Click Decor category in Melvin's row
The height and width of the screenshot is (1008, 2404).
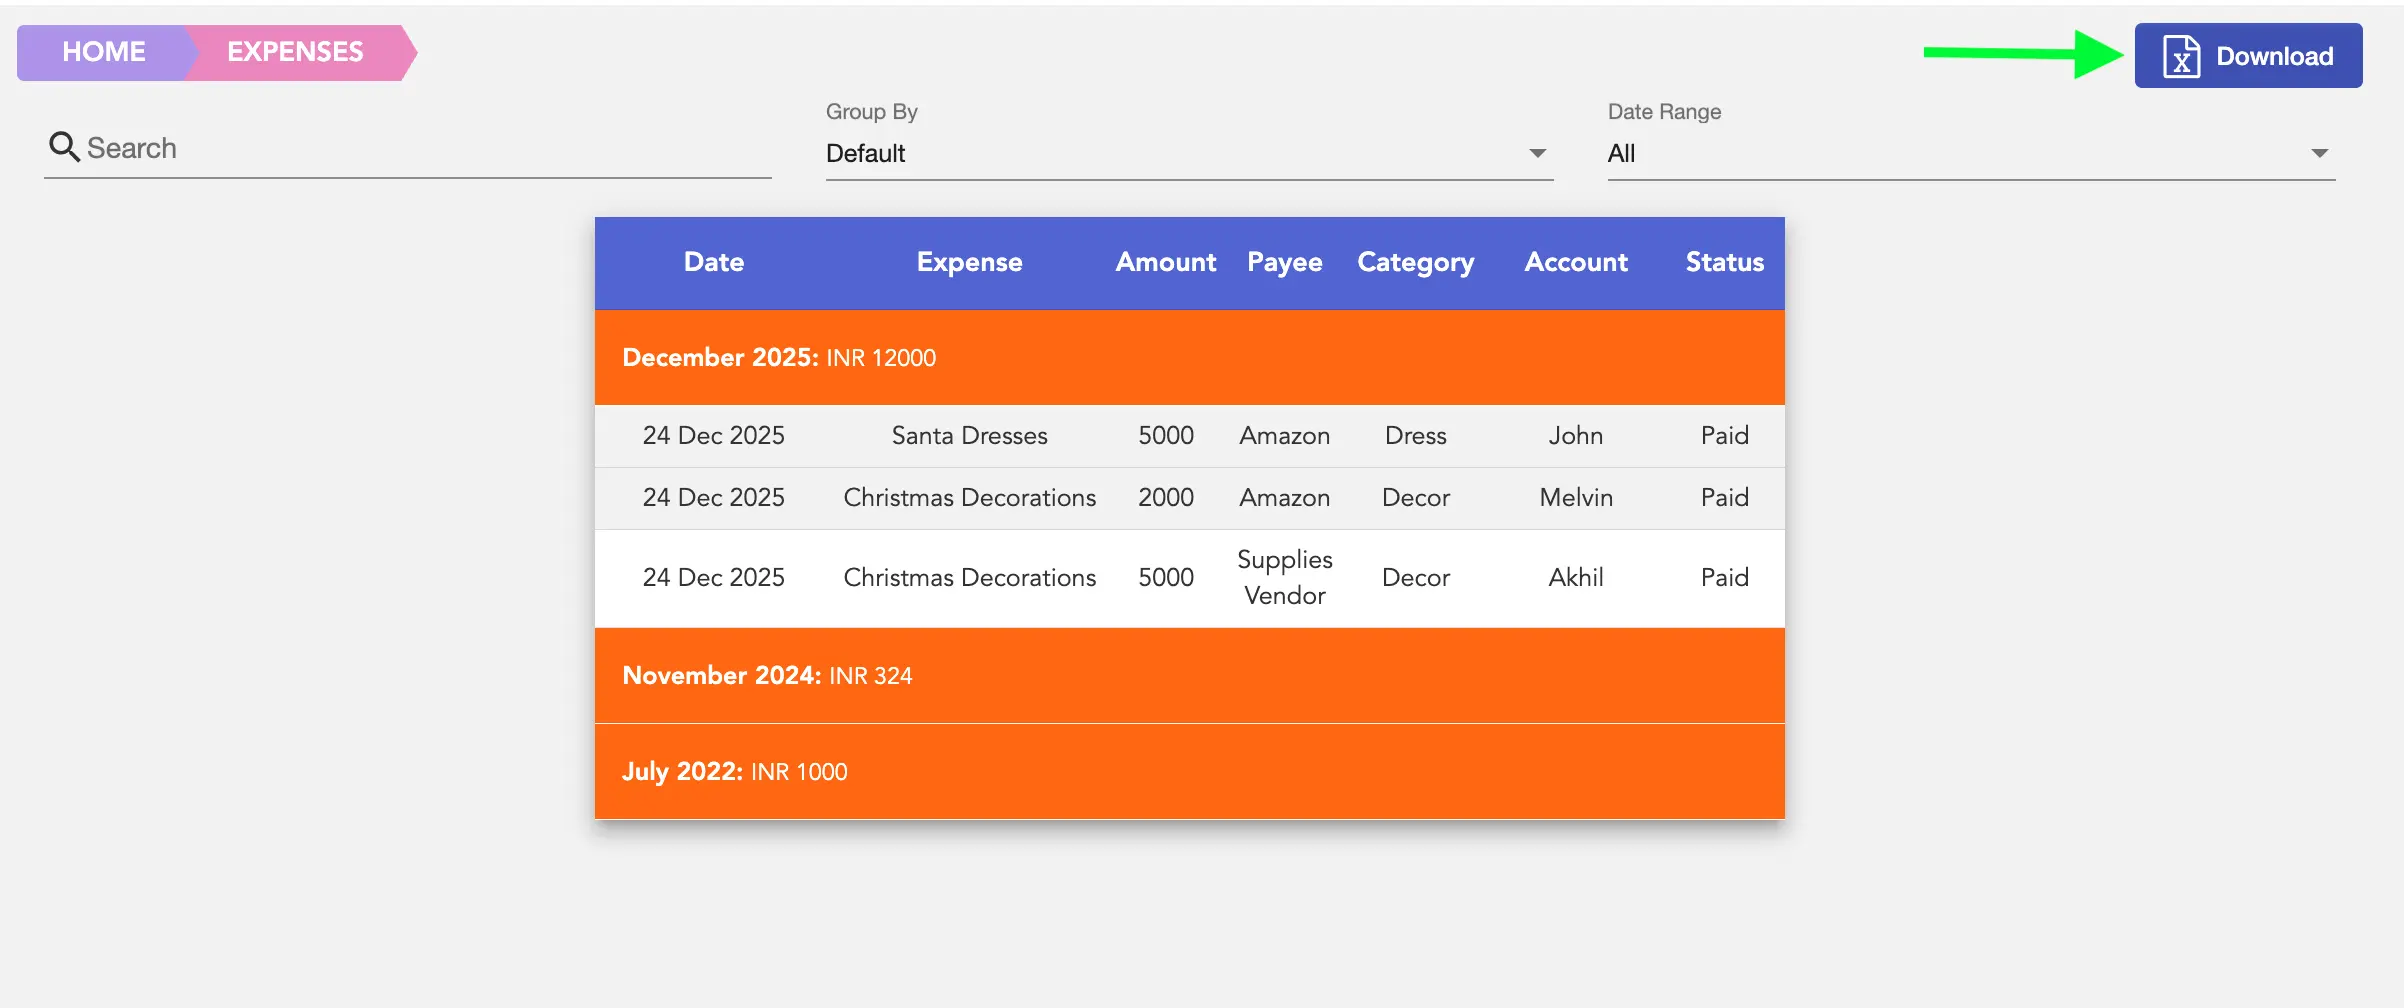coord(1416,497)
